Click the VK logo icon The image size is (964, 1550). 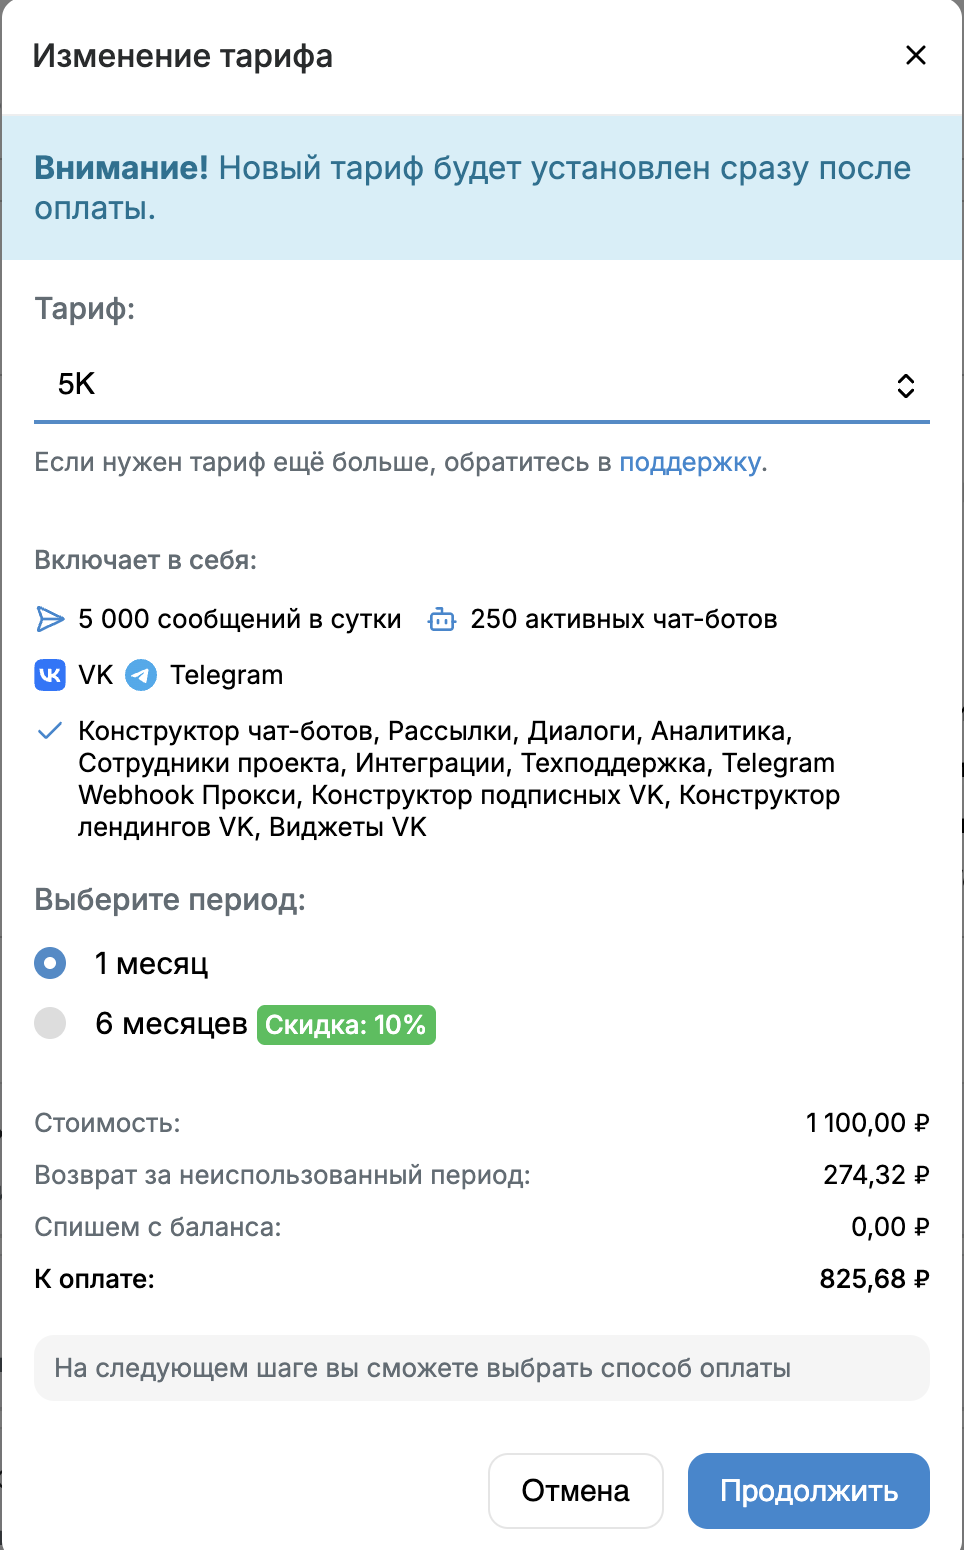(x=50, y=675)
